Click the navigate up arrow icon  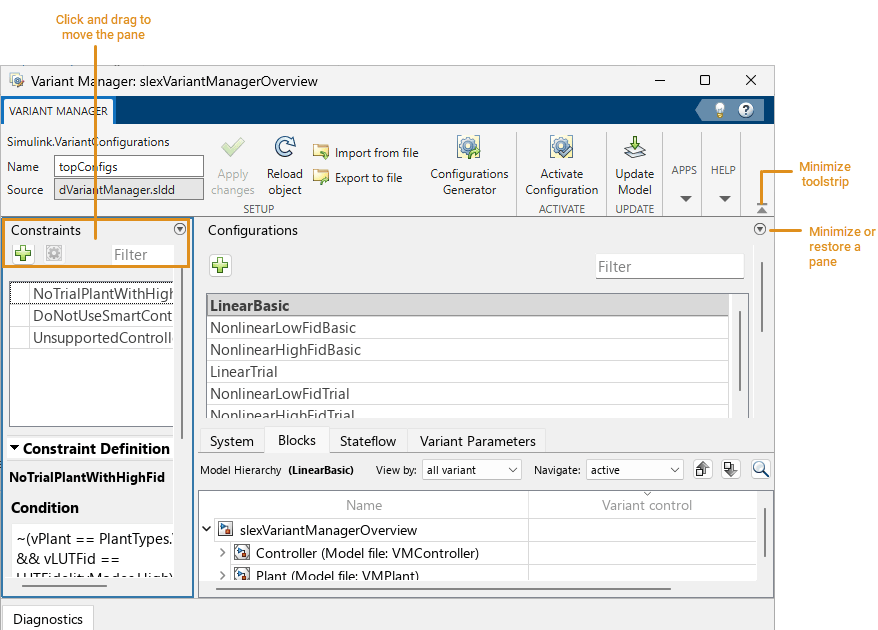click(x=702, y=469)
